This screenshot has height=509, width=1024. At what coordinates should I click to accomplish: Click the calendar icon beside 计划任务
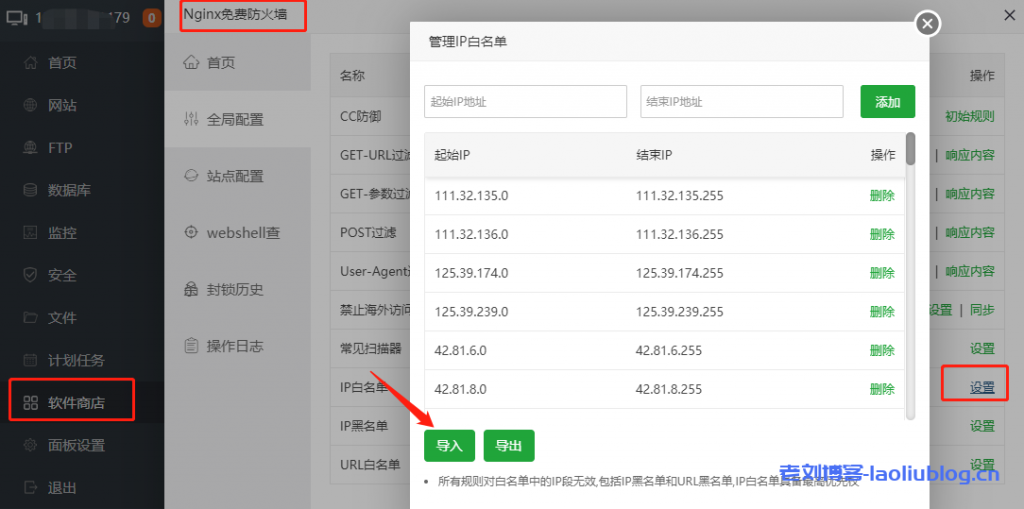pos(30,360)
